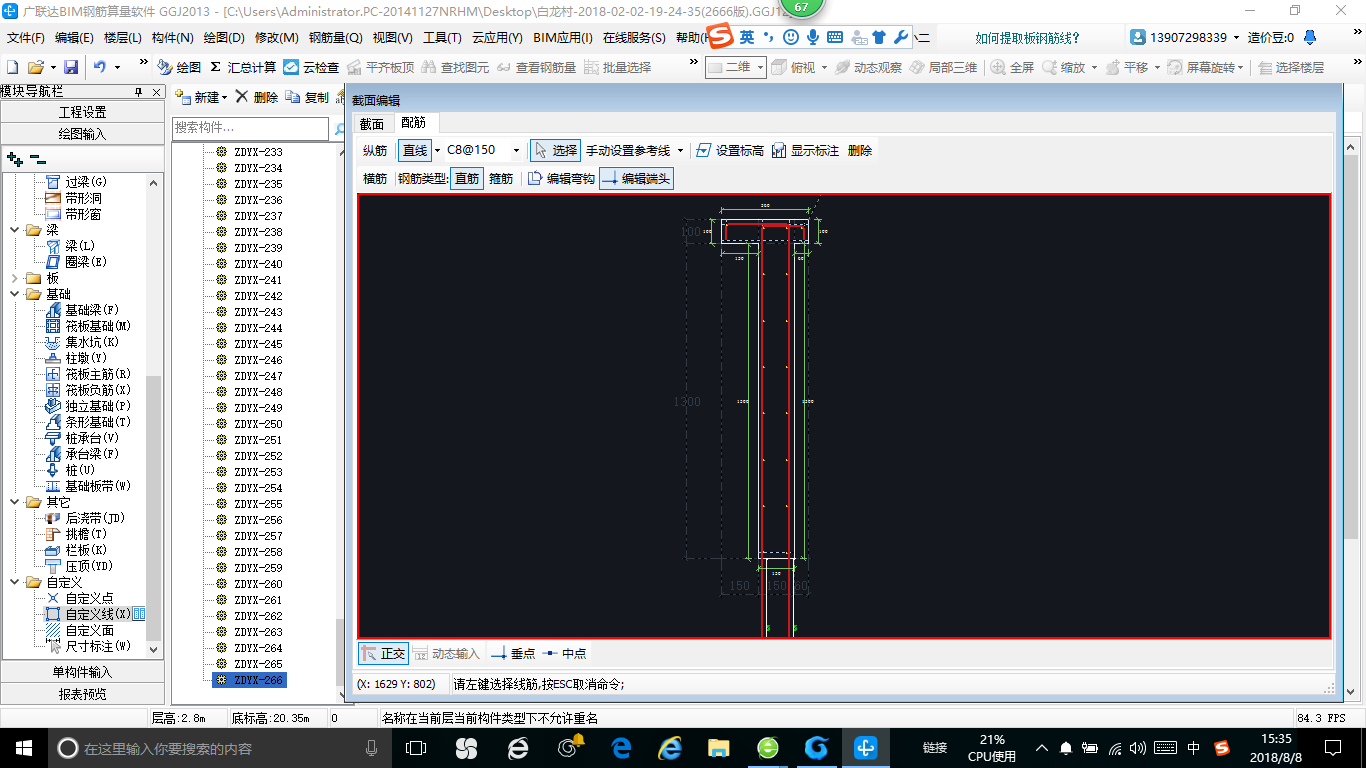
Task: Toggle 动态输入 dynamic input
Action: [446, 653]
